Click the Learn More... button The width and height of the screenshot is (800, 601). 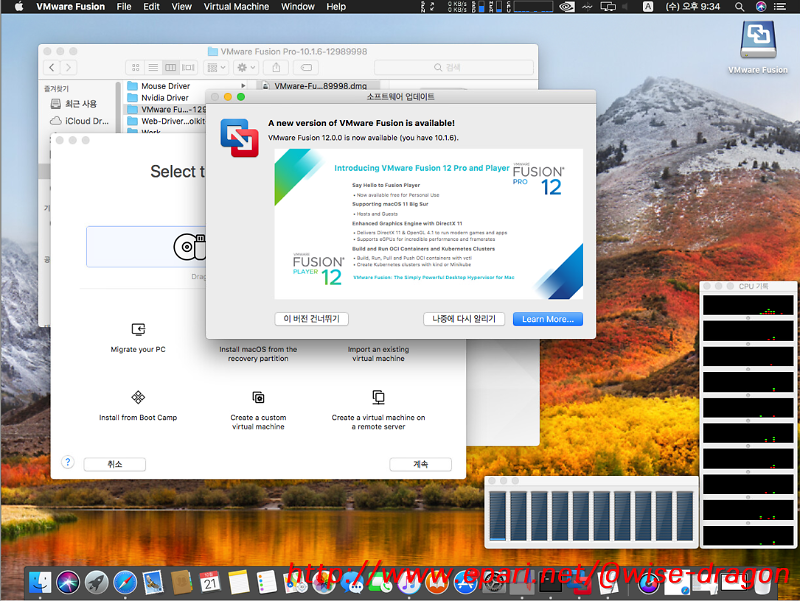click(548, 319)
